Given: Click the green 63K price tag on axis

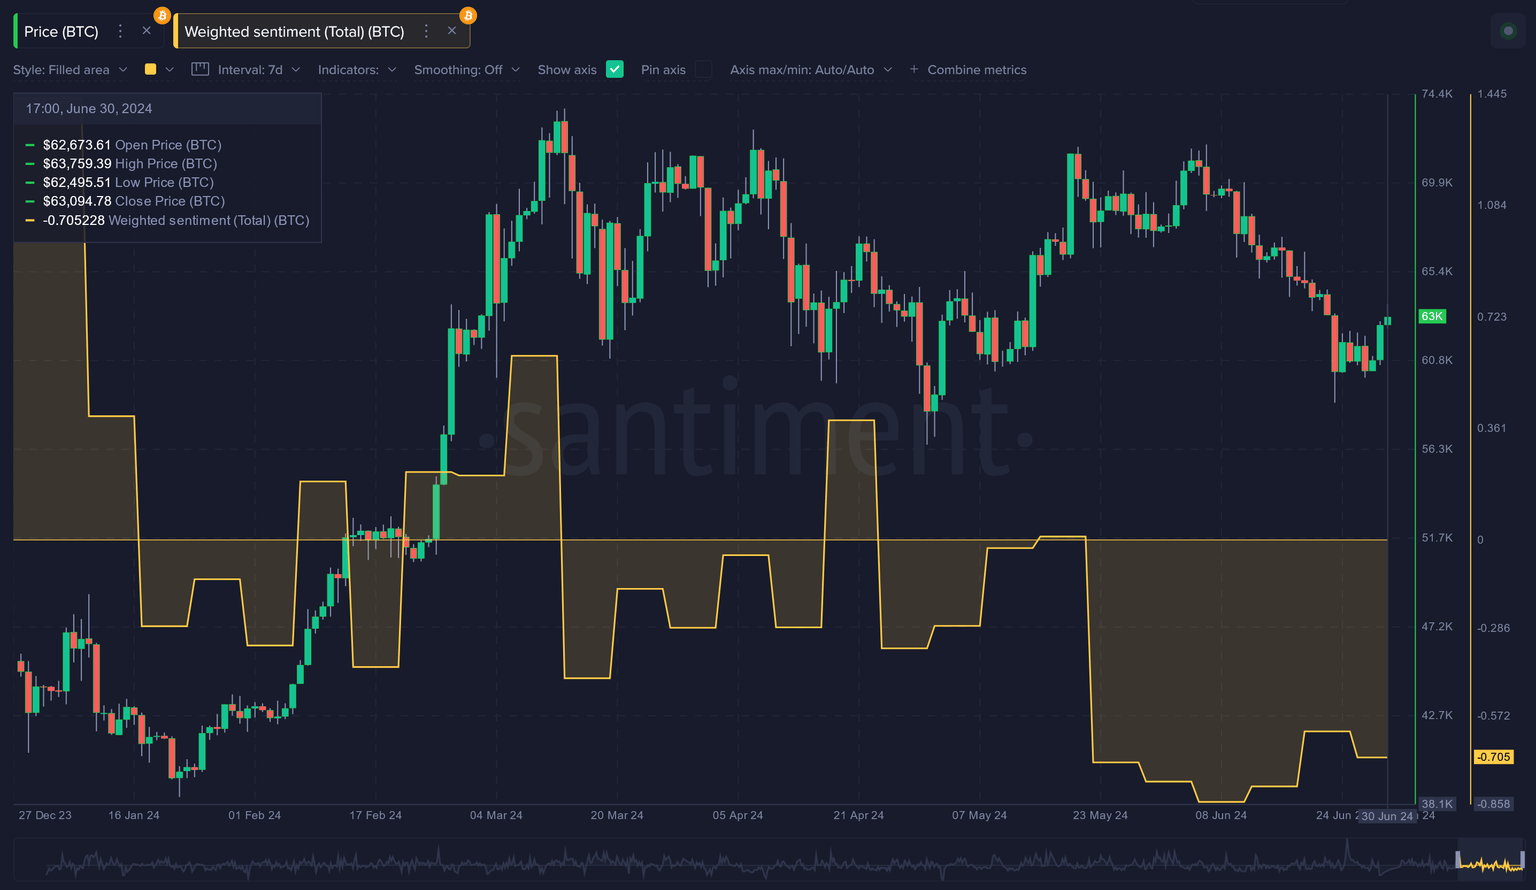Looking at the screenshot, I should (x=1432, y=316).
